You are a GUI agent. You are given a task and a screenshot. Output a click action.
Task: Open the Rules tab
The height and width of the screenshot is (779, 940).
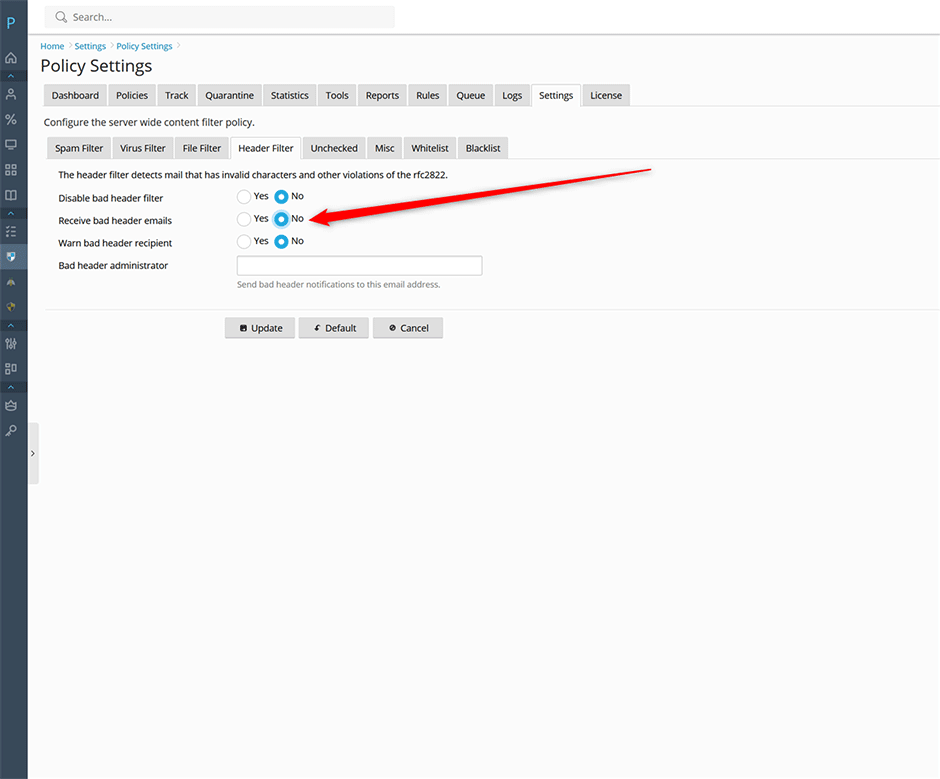pyautogui.click(x=427, y=95)
